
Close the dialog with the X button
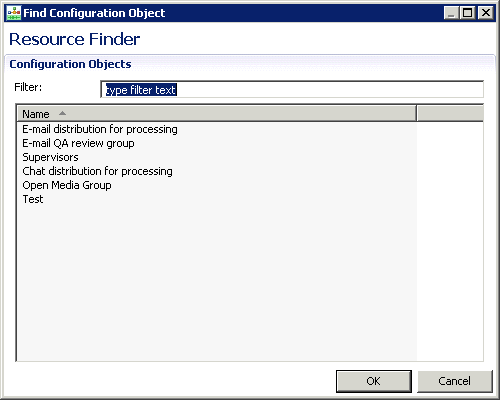485,13
